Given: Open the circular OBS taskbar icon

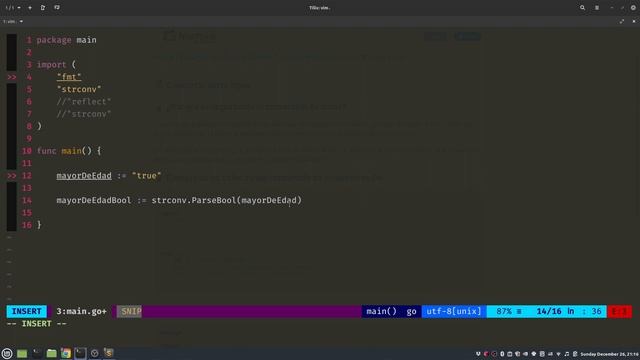Looking at the screenshot, I should tap(95, 353).
